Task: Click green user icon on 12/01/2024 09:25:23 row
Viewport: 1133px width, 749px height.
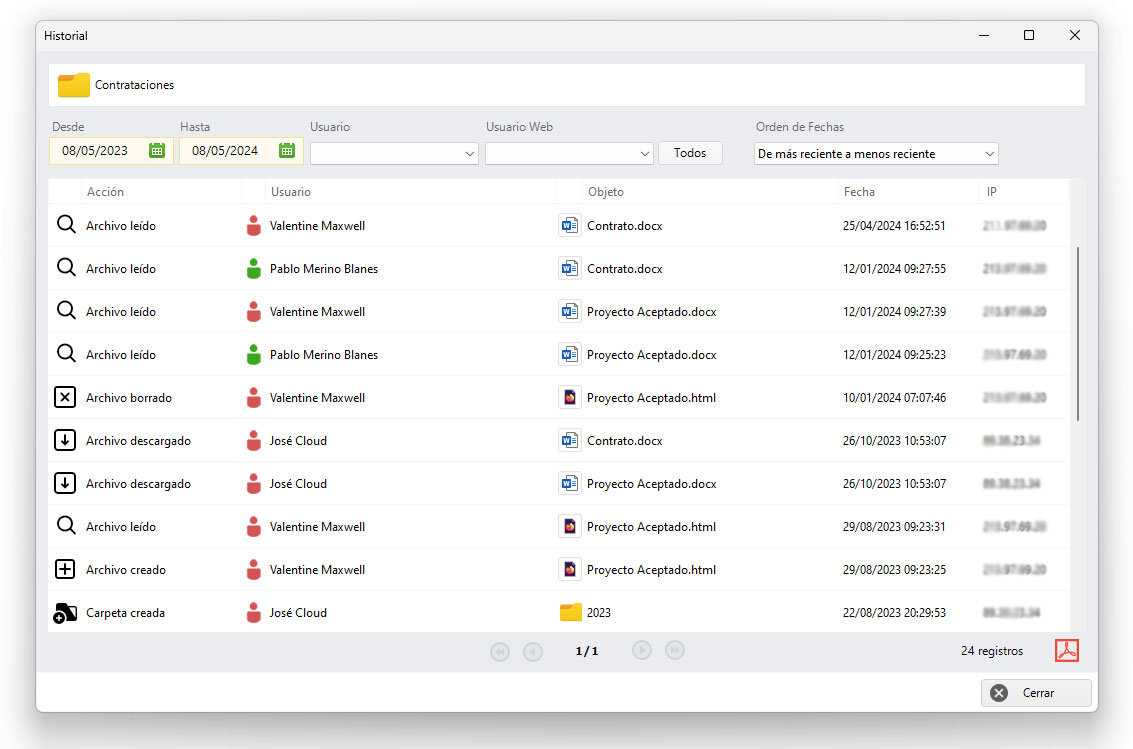Action: (254, 354)
